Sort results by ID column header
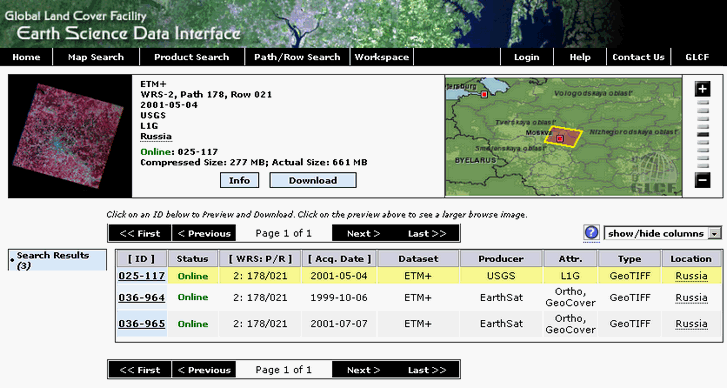727x388 pixels. tap(141, 259)
